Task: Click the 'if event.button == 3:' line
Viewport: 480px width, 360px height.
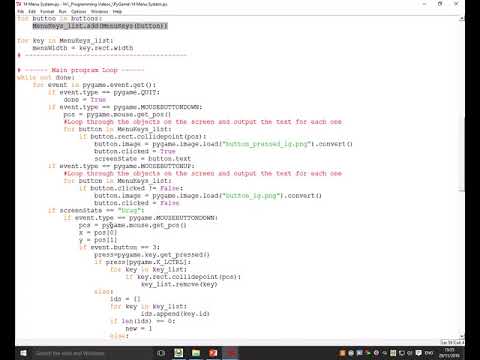Action: (120, 247)
